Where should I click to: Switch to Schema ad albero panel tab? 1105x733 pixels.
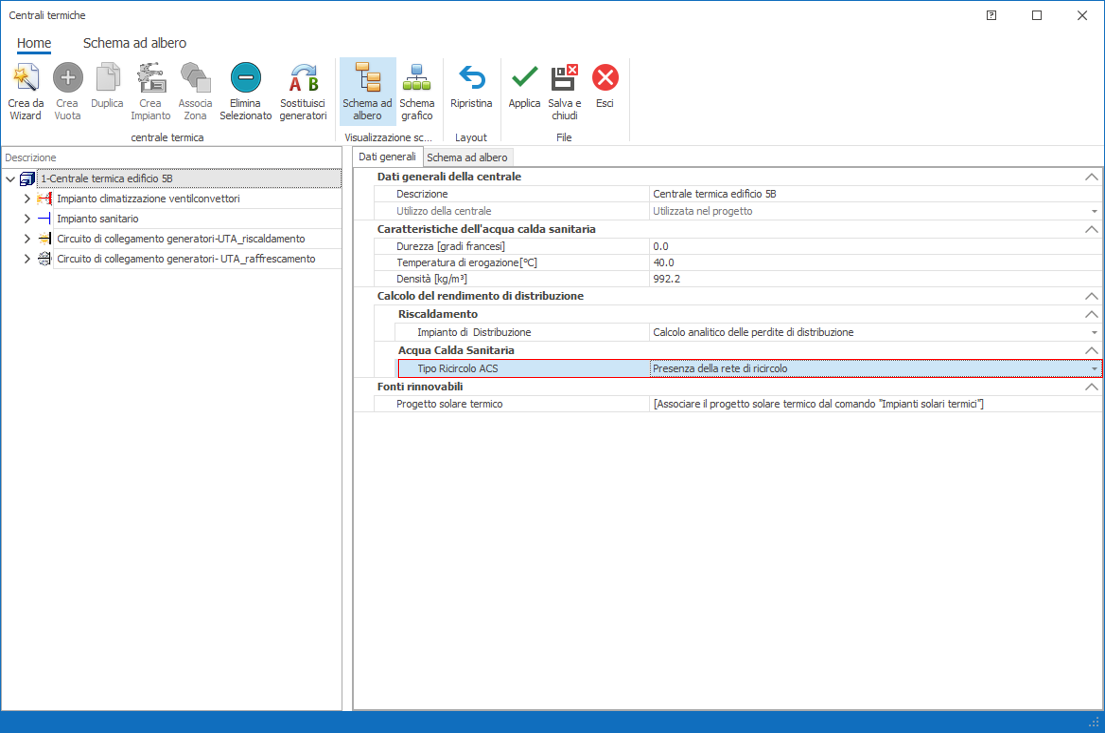click(x=467, y=157)
